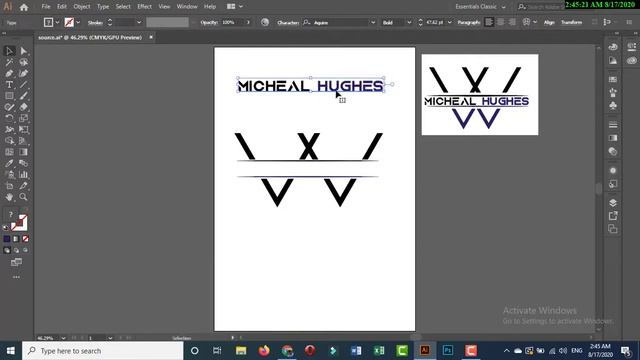Open Recolor Artwork color wheel icon
640x360 pixels.
[265, 22]
